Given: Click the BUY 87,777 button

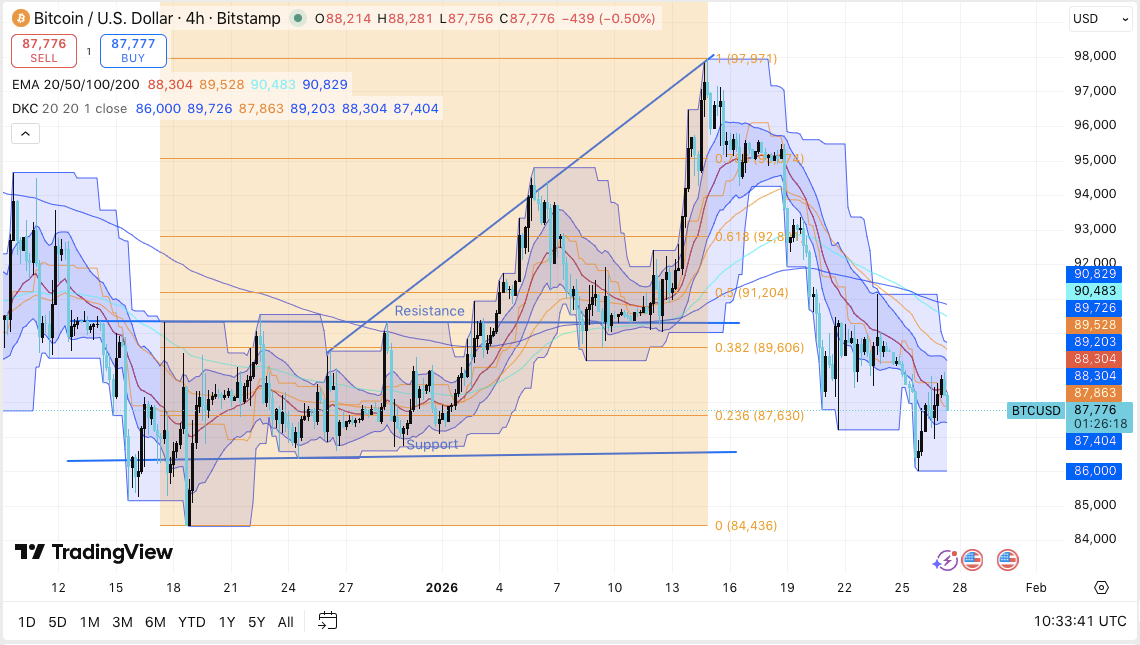Looking at the screenshot, I should click(133, 51).
